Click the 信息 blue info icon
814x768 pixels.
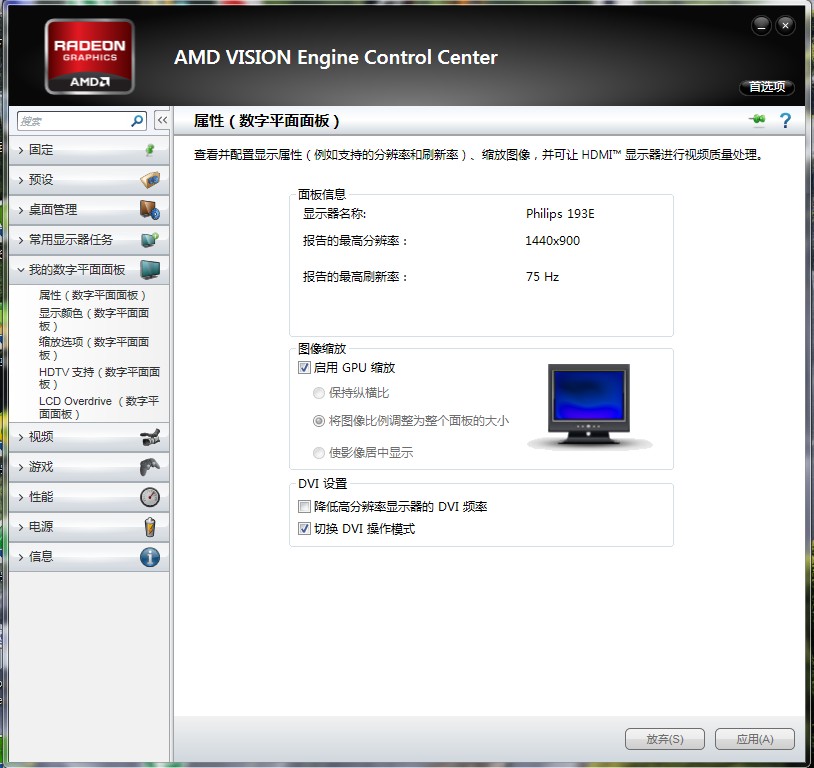pyautogui.click(x=150, y=557)
